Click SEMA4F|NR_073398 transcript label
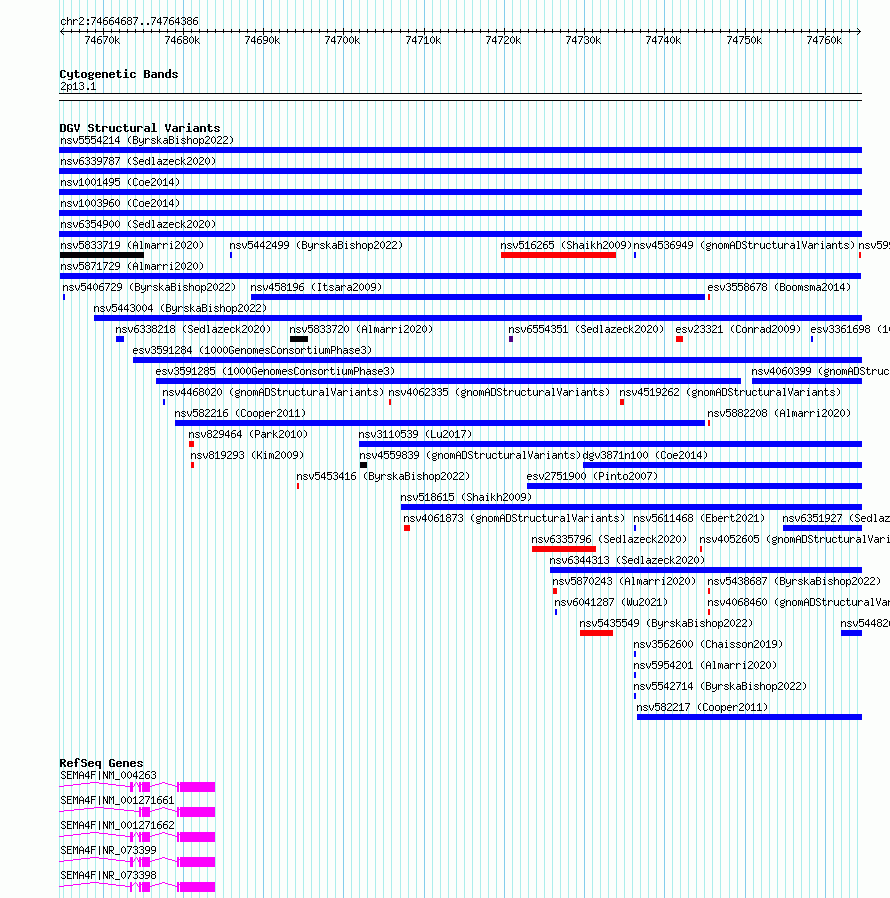This screenshot has width=890, height=898. click(108, 875)
